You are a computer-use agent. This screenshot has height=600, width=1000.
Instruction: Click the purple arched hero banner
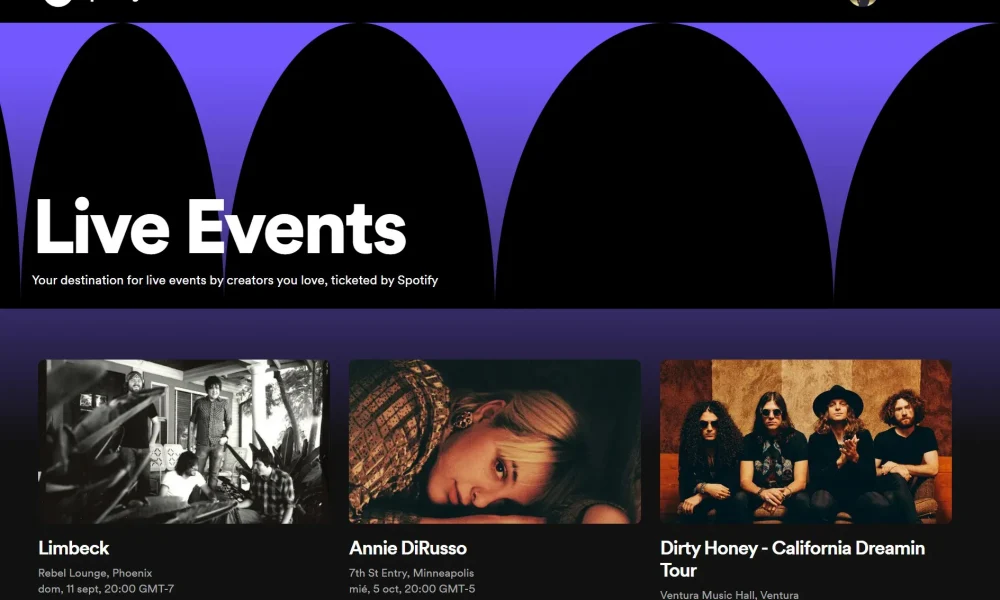click(x=500, y=165)
